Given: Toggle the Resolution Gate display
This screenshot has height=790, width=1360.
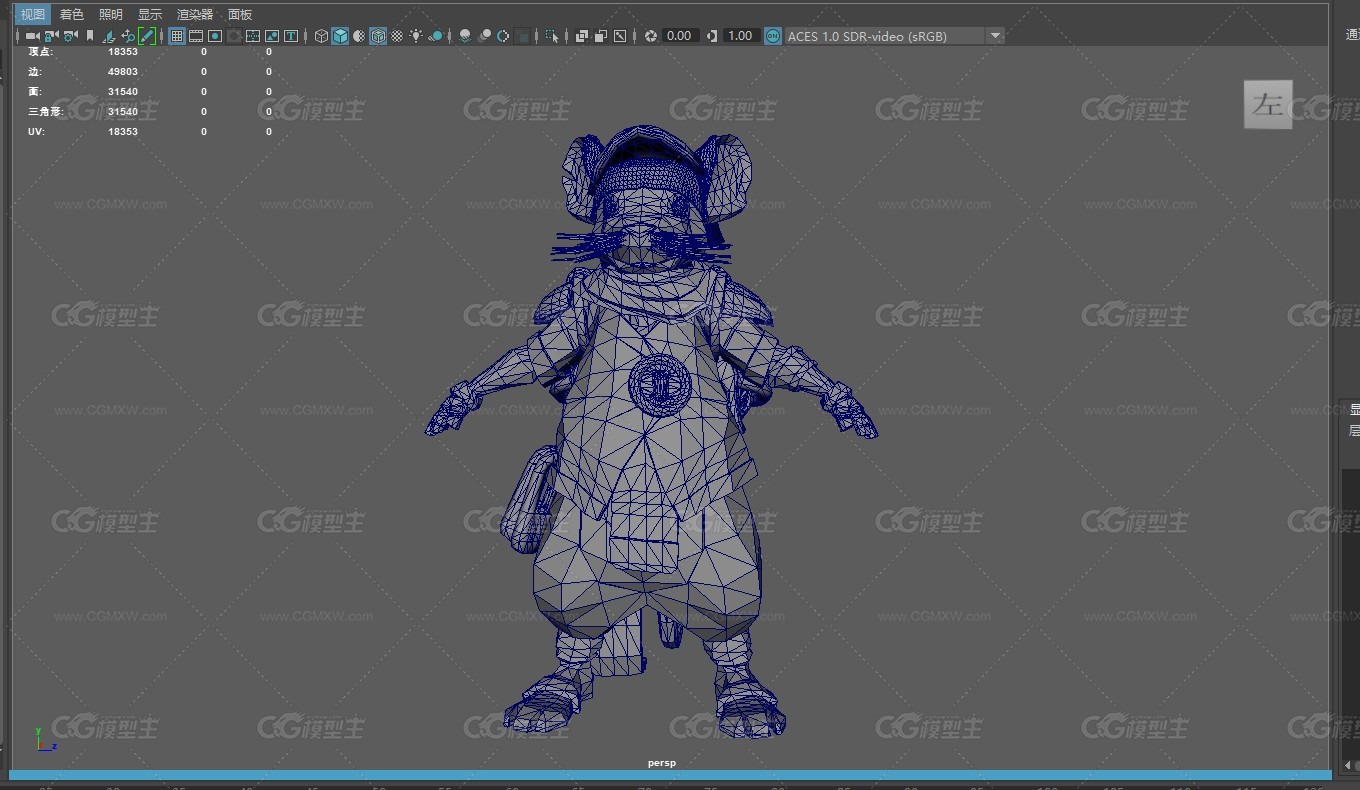Looking at the screenshot, I should pyautogui.click(x=215, y=36).
